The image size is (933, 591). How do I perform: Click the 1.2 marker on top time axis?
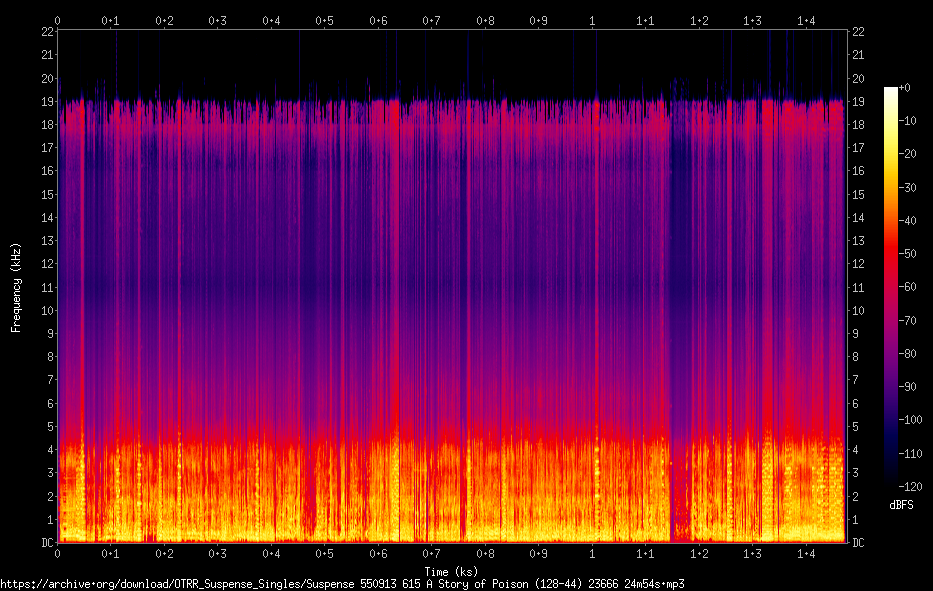coord(699,21)
